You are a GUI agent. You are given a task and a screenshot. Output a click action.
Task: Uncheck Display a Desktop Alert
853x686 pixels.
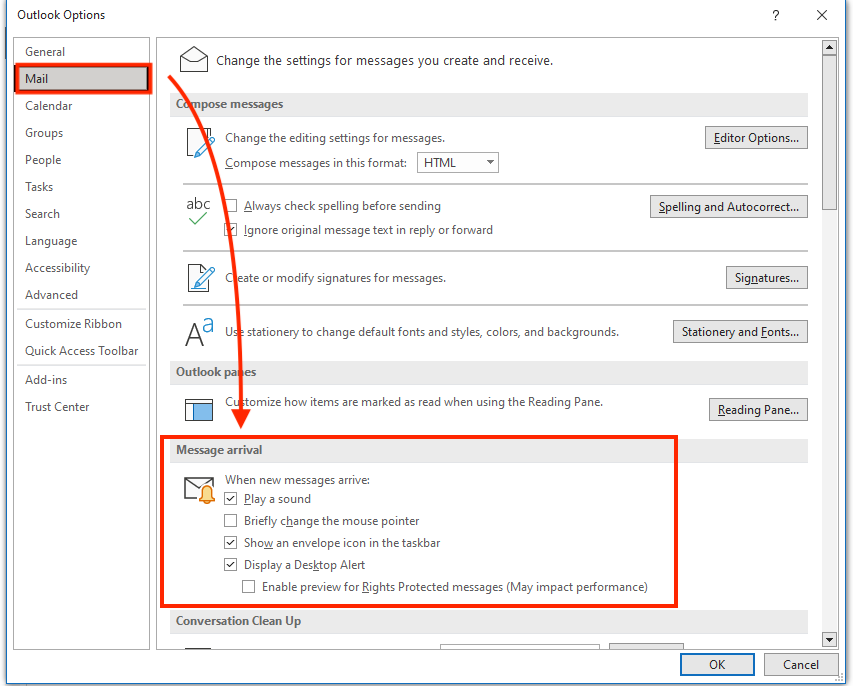point(231,564)
